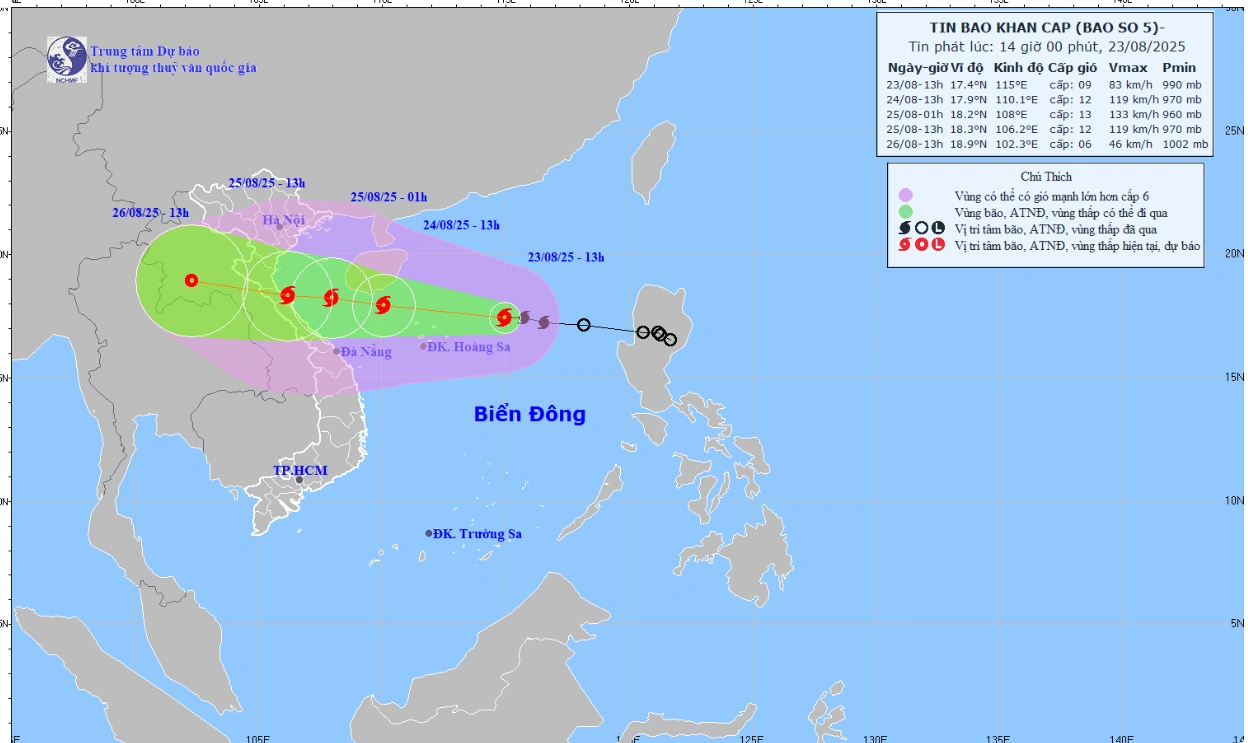Click the 25/08-01h row in forecast table
Viewport: 1248px width, 743px height.
pos(1046,114)
